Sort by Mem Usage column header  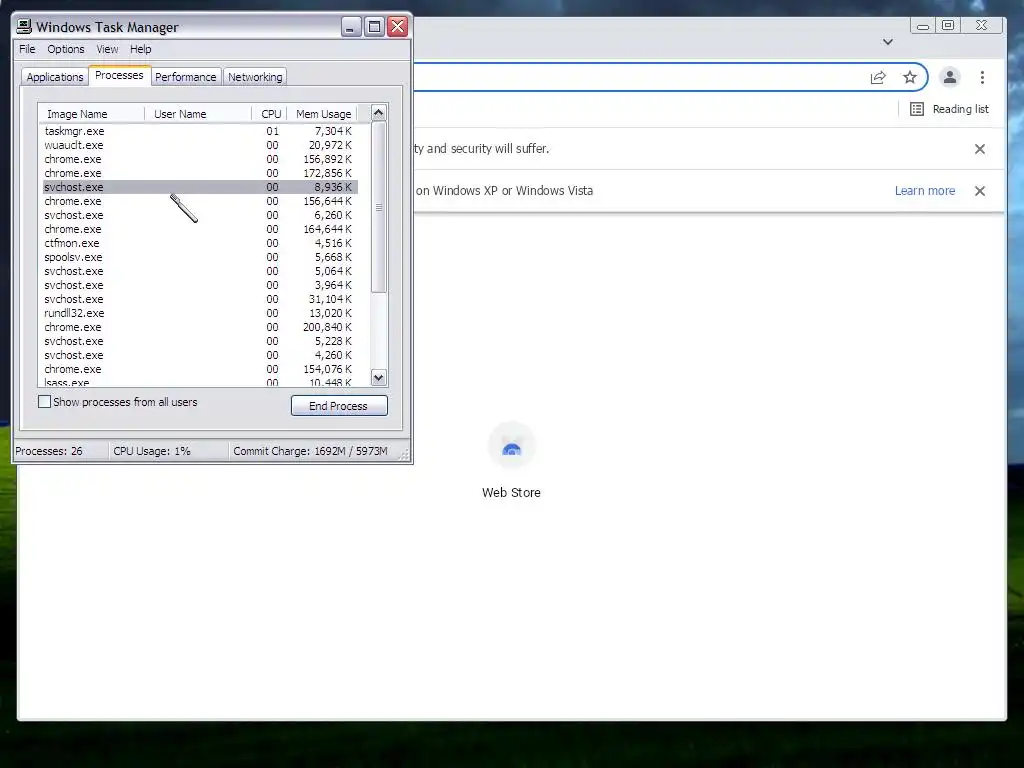(x=323, y=114)
